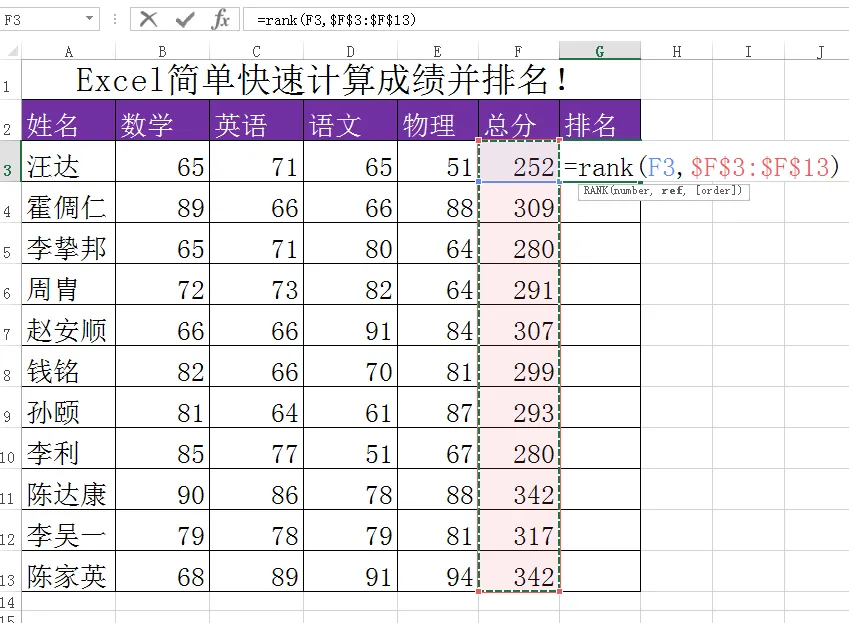The image size is (849, 623).
Task: Click name cell 陈家英
Action: [68, 571]
